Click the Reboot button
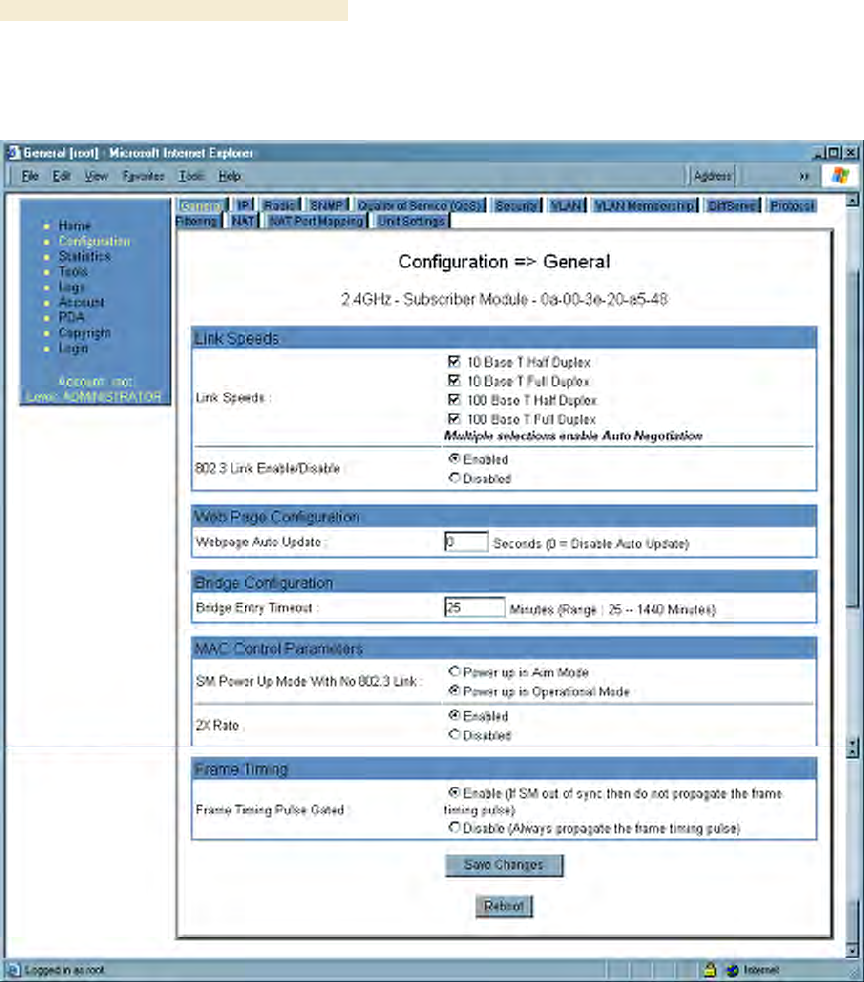The height and width of the screenshot is (982, 864). point(504,906)
